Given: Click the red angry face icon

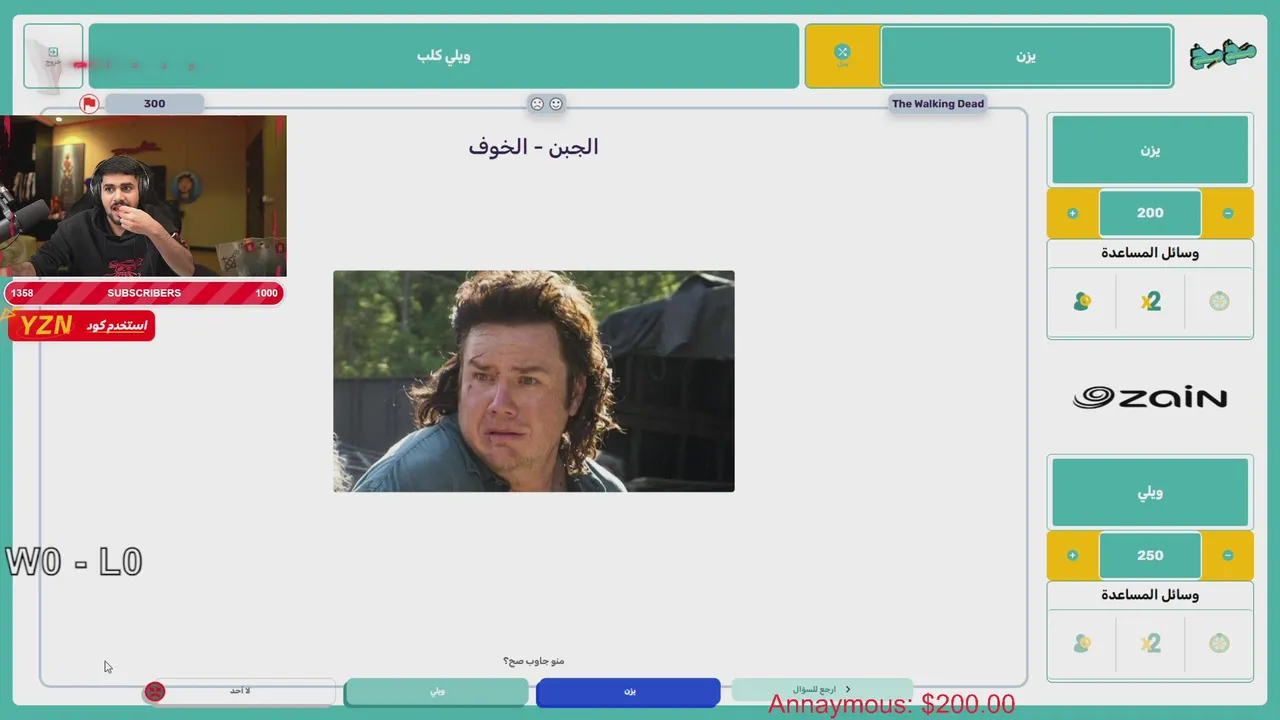Looking at the screenshot, I should point(155,691).
